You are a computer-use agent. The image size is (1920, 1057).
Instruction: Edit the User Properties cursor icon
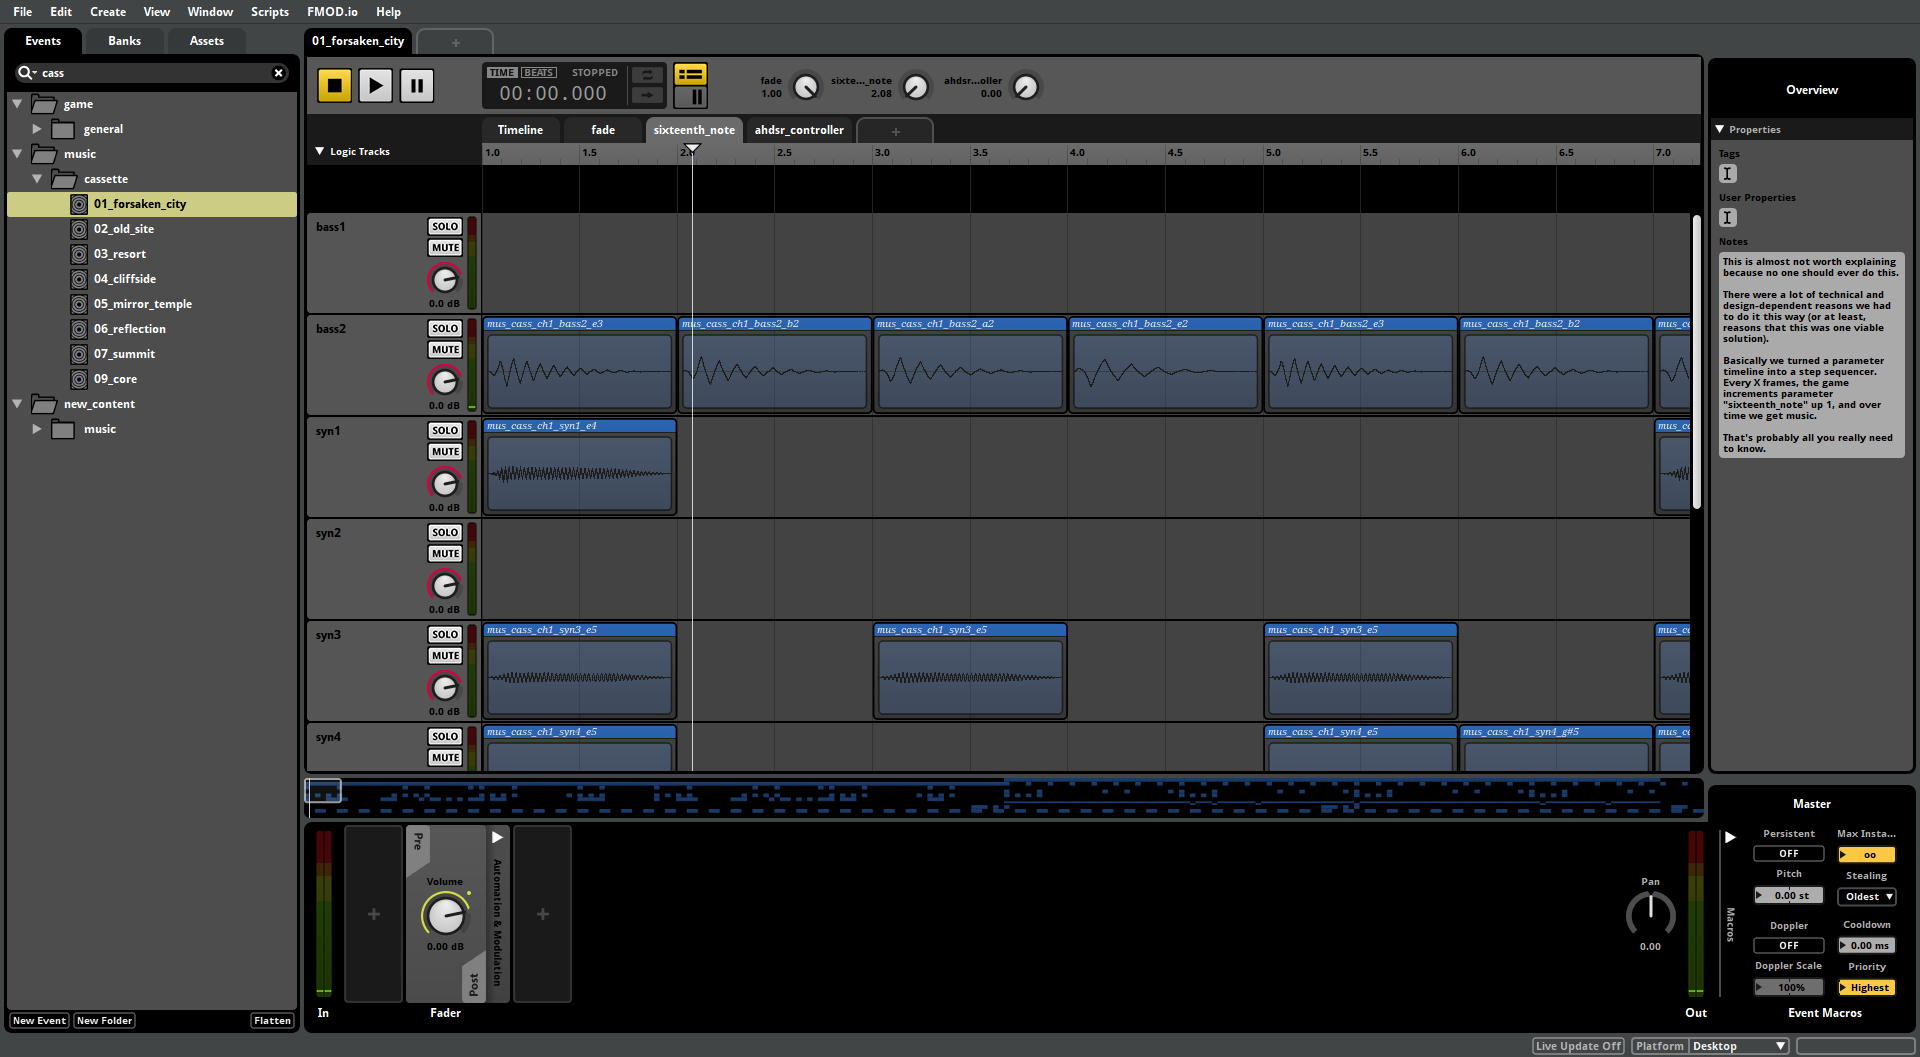click(1727, 217)
